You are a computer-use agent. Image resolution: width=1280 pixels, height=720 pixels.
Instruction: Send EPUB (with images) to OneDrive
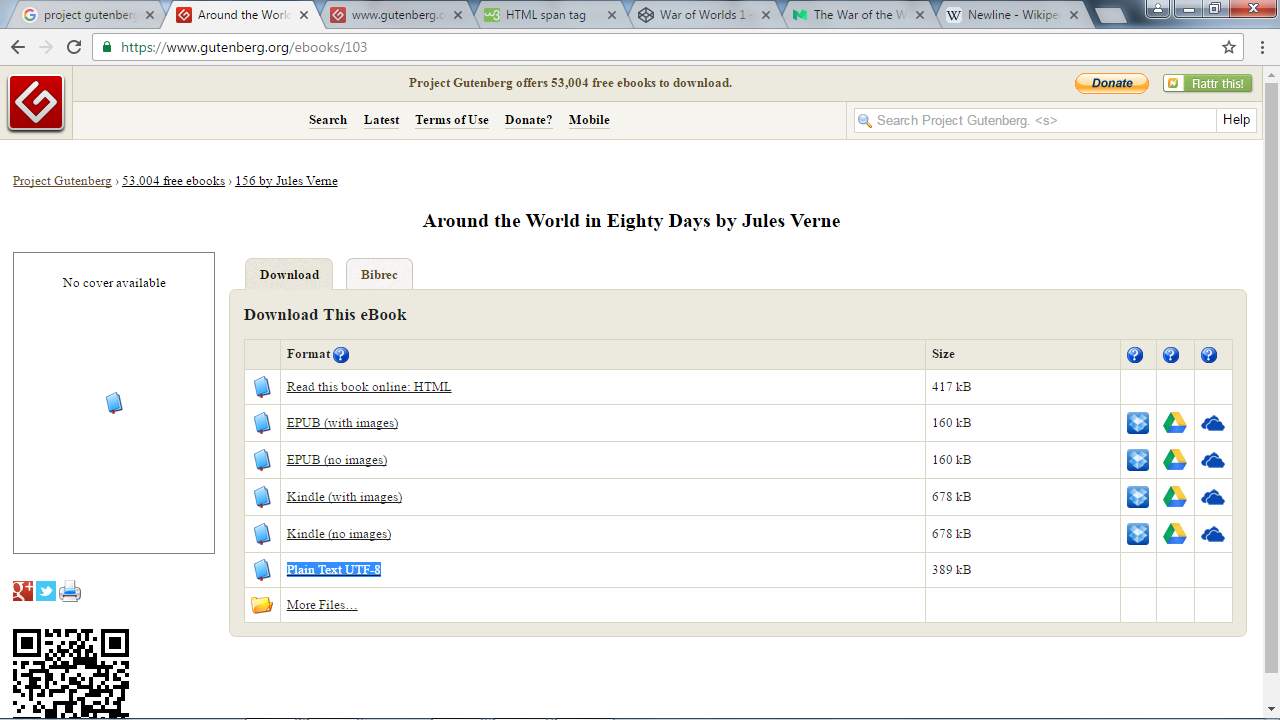(x=1213, y=424)
